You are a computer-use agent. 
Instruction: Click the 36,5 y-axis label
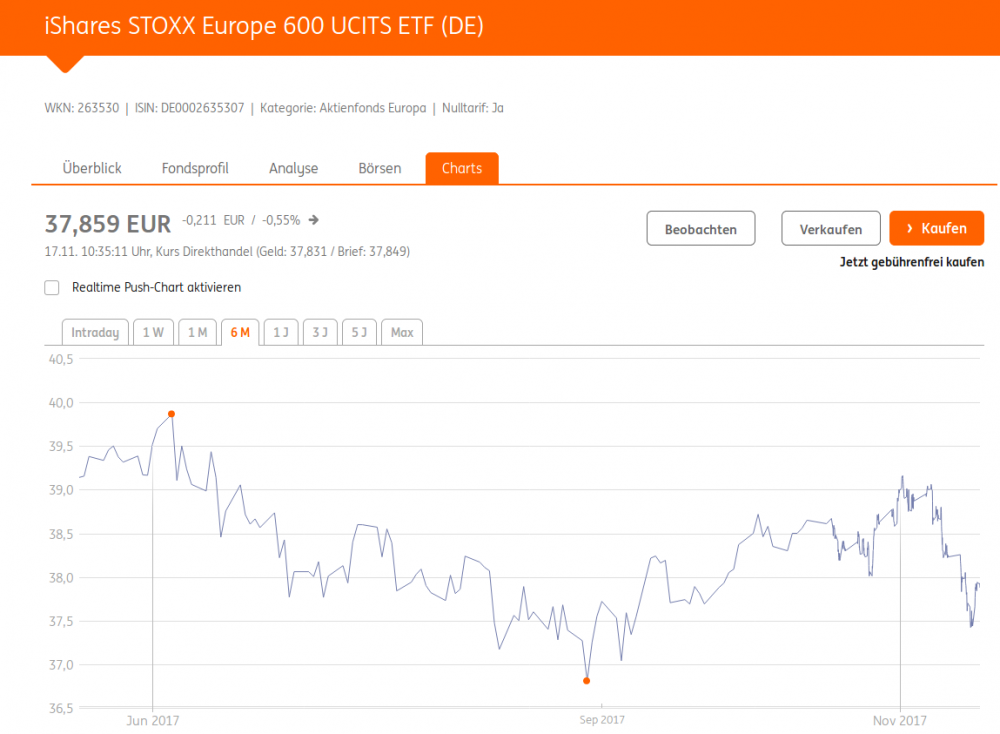(x=61, y=708)
